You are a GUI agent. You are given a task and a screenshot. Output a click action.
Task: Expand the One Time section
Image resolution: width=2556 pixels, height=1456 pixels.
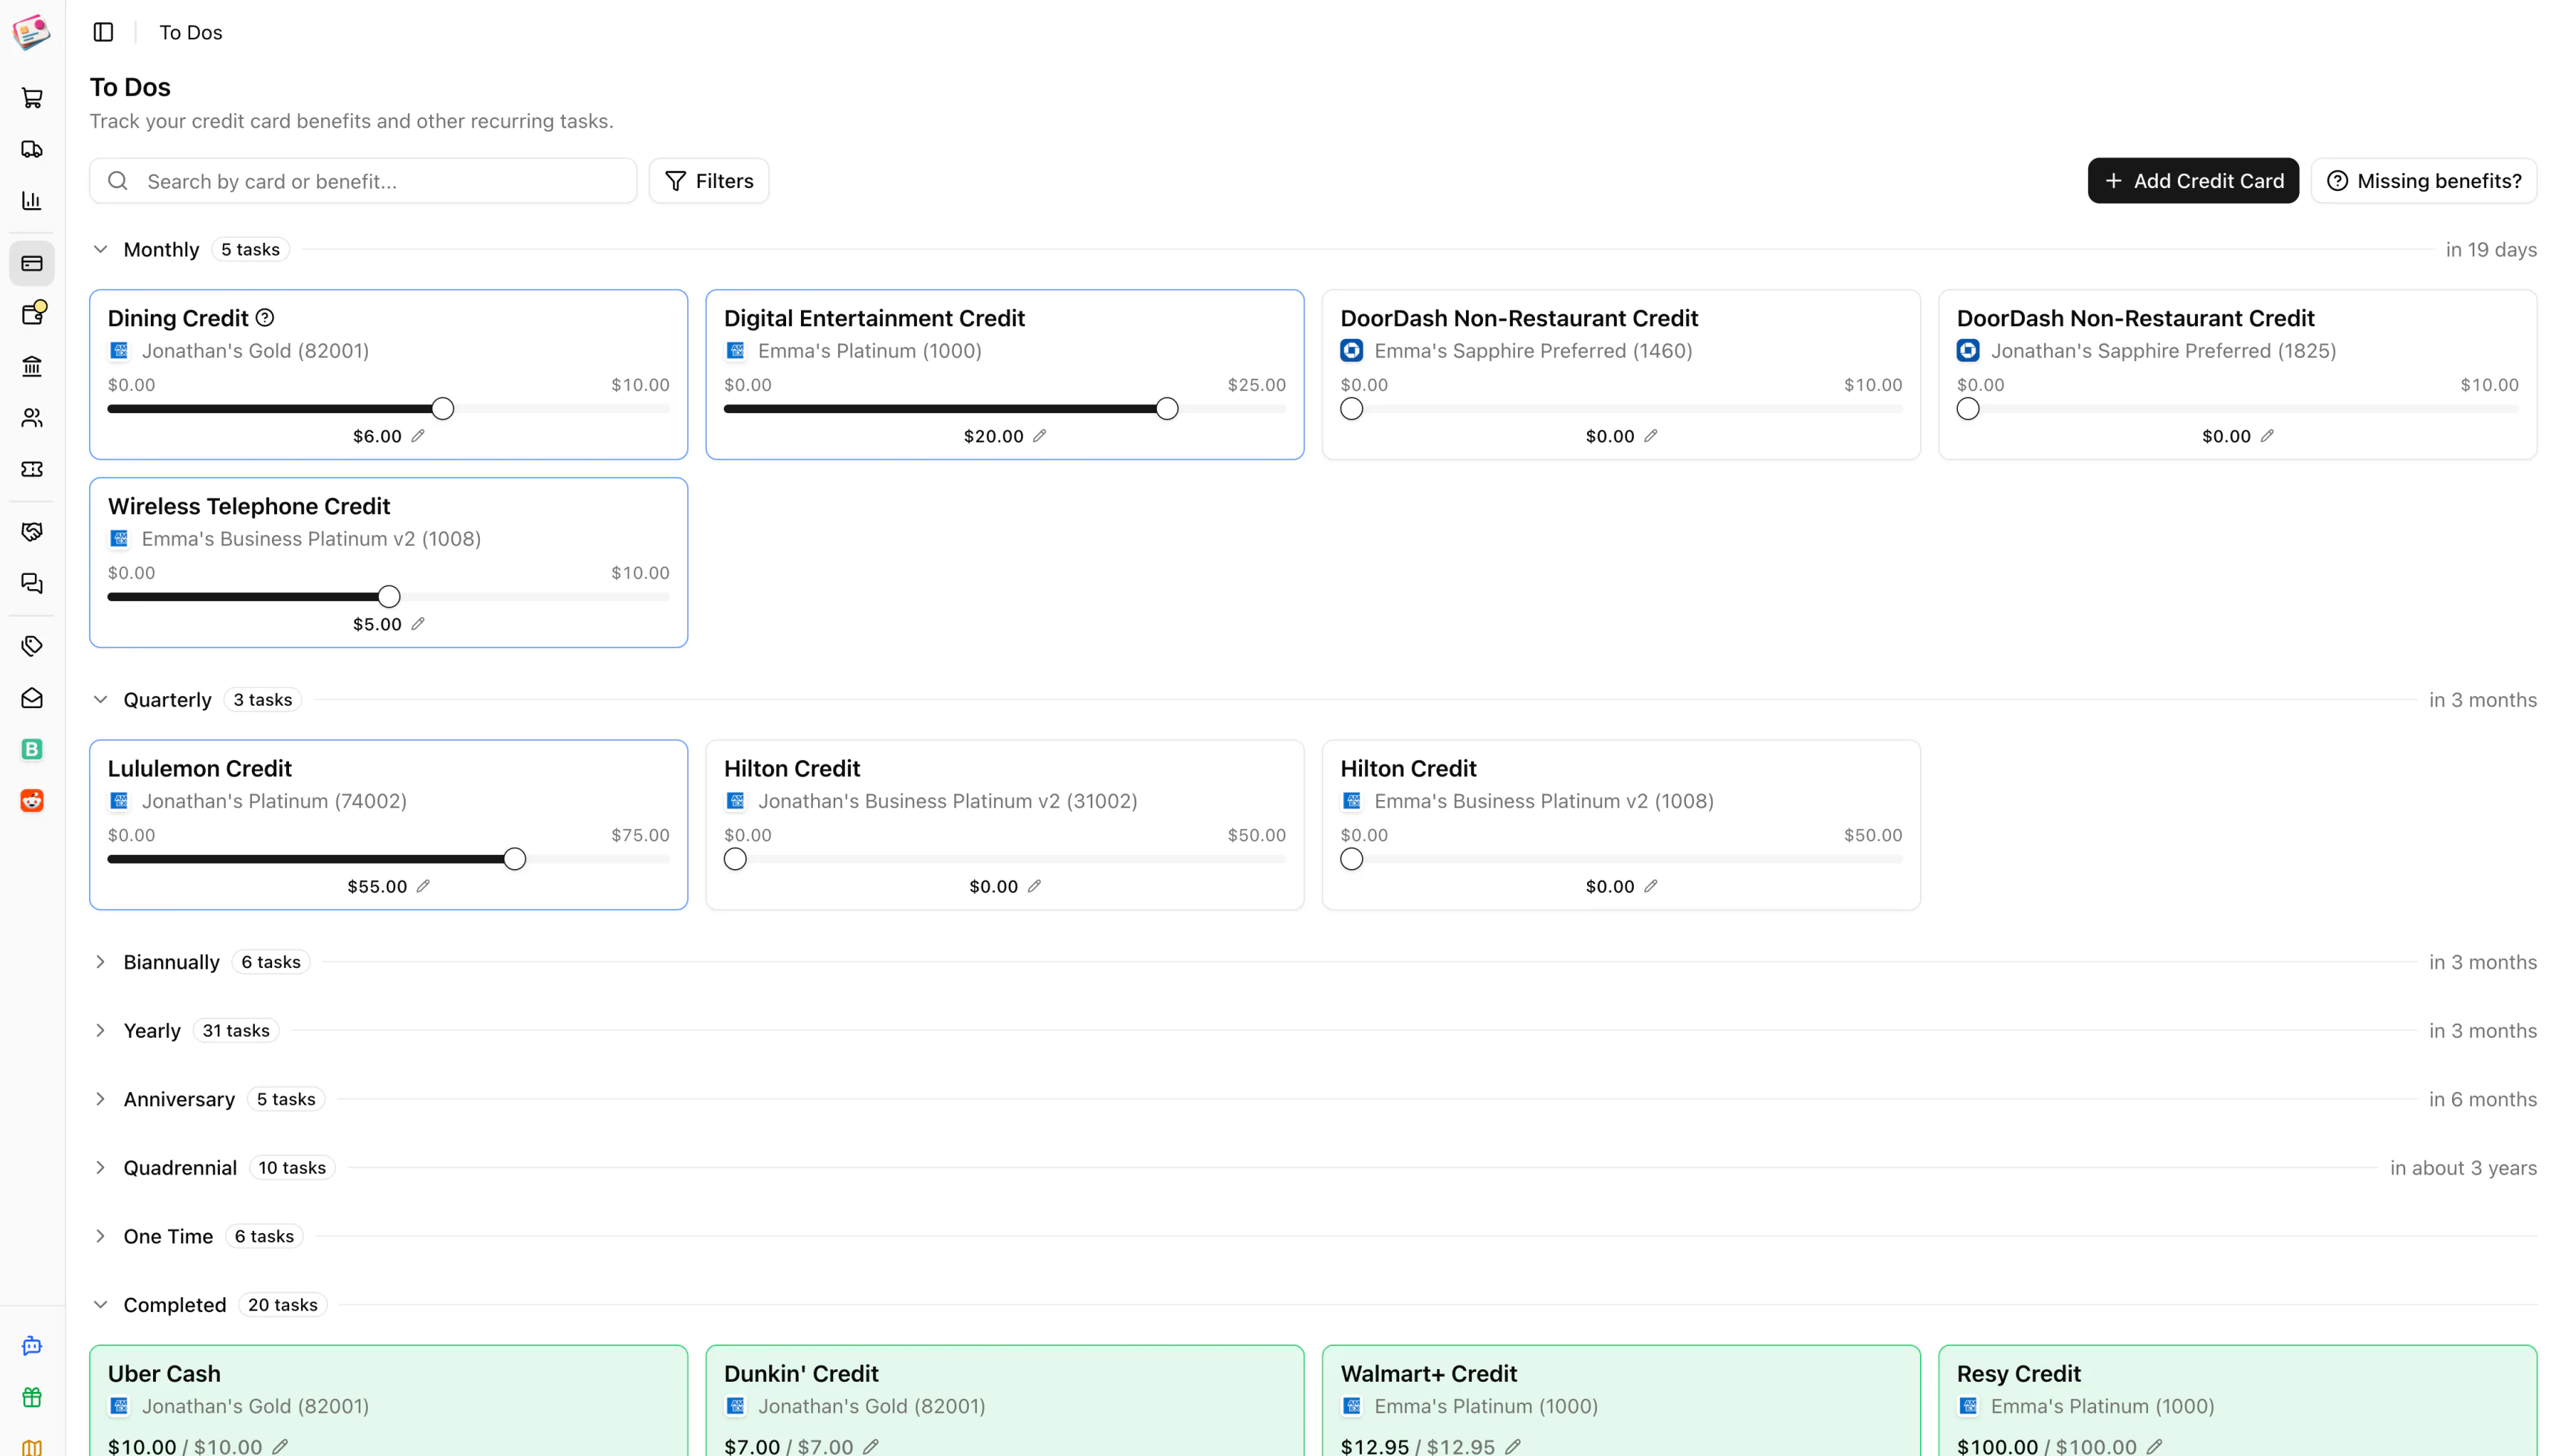click(100, 1236)
